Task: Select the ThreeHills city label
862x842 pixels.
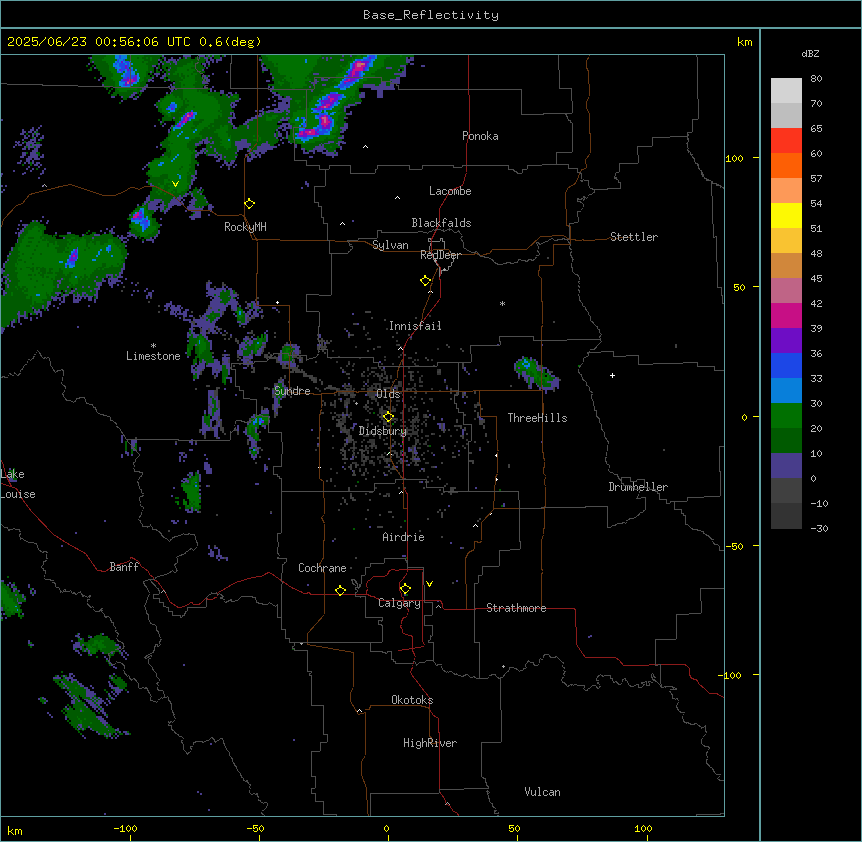Action: point(537,418)
